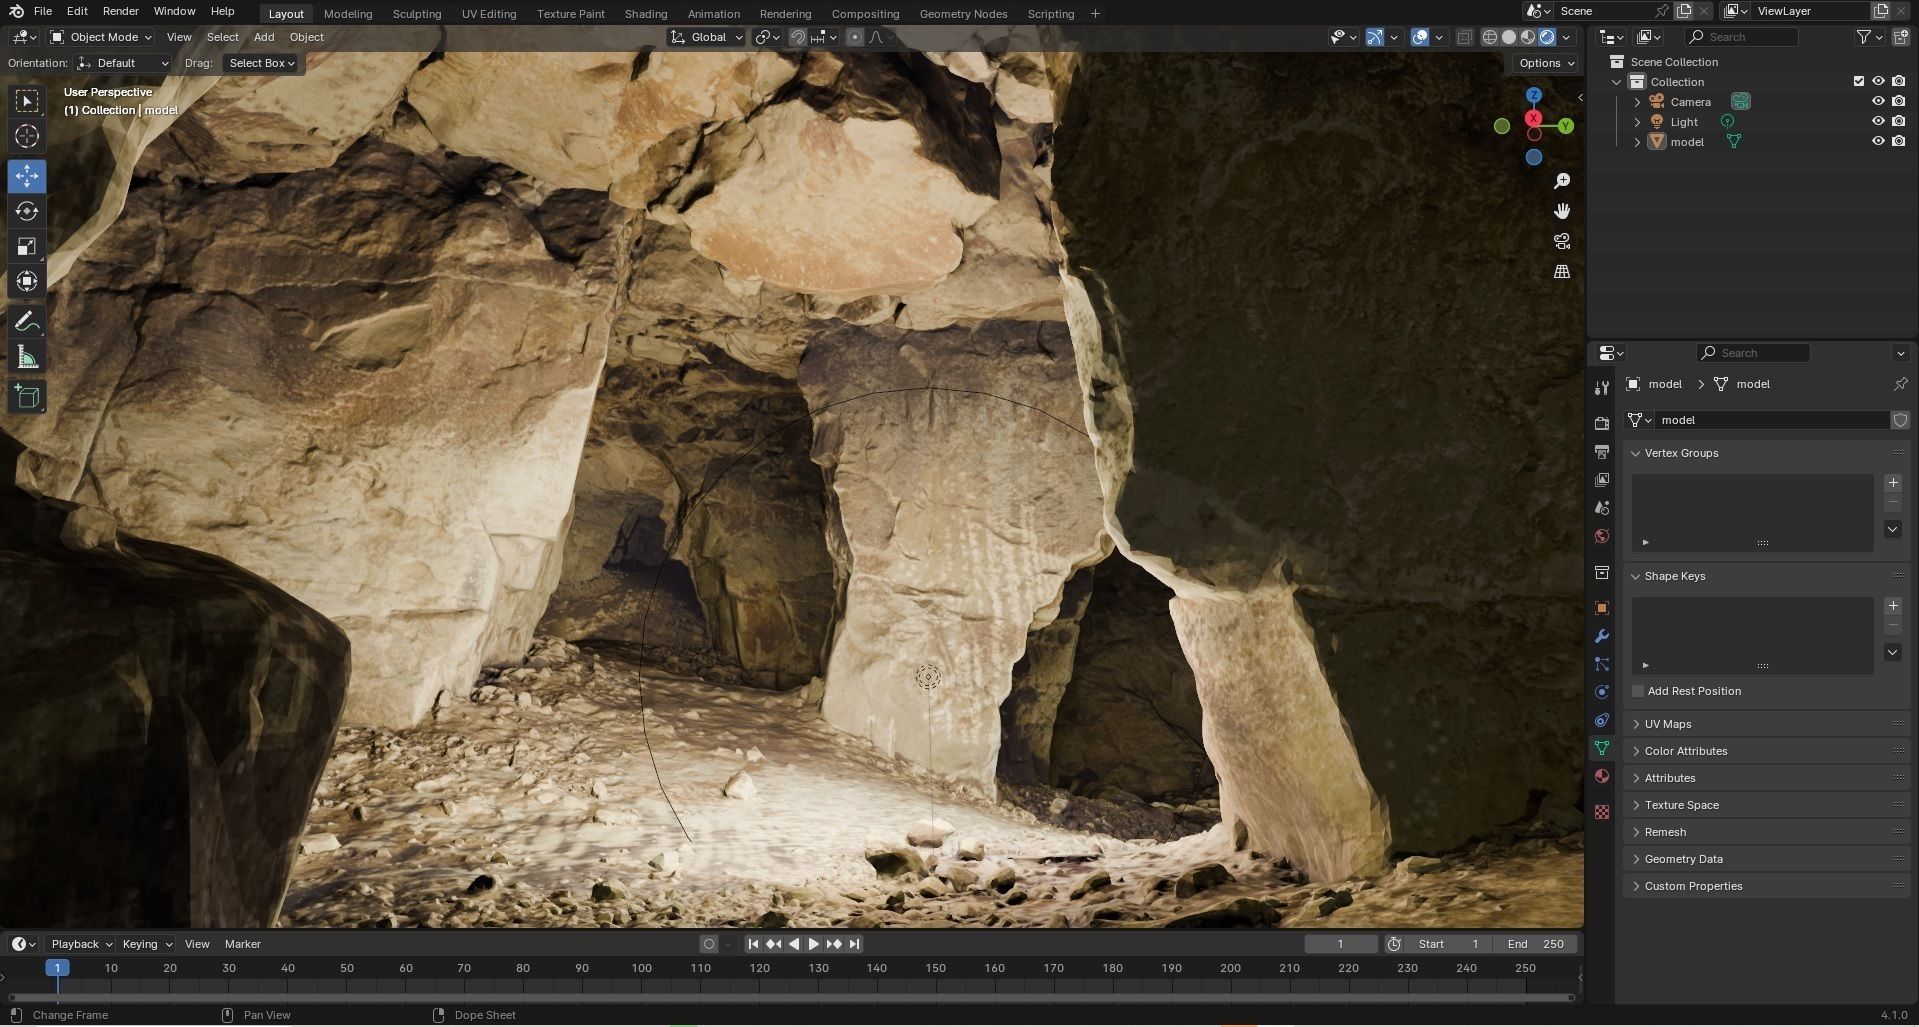Open the Render properties tab
1919x1027 pixels.
(1602, 424)
